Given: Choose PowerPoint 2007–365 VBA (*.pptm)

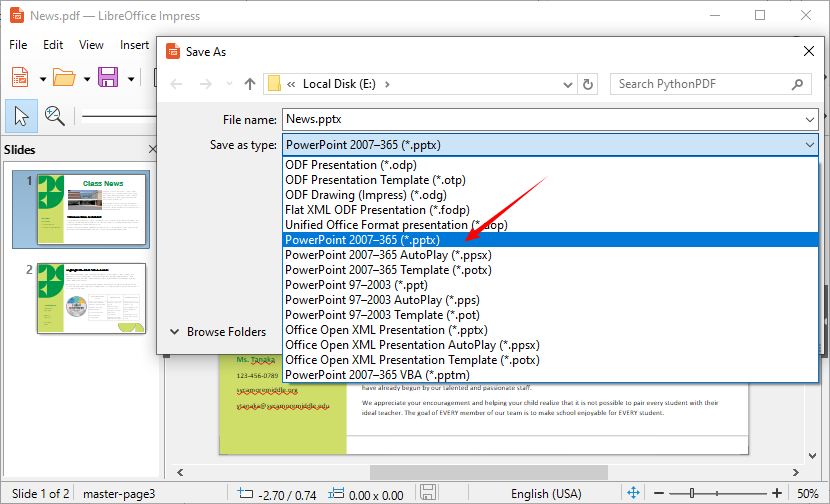Looking at the screenshot, I should [551, 375].
